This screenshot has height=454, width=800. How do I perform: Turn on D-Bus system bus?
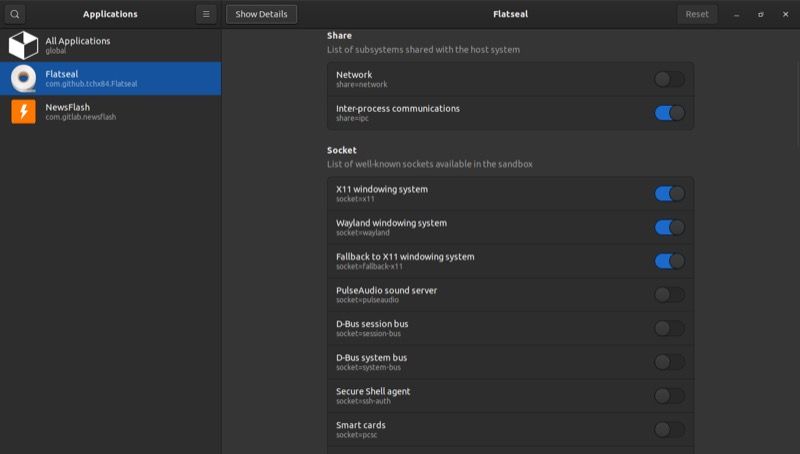coord(669,362)
